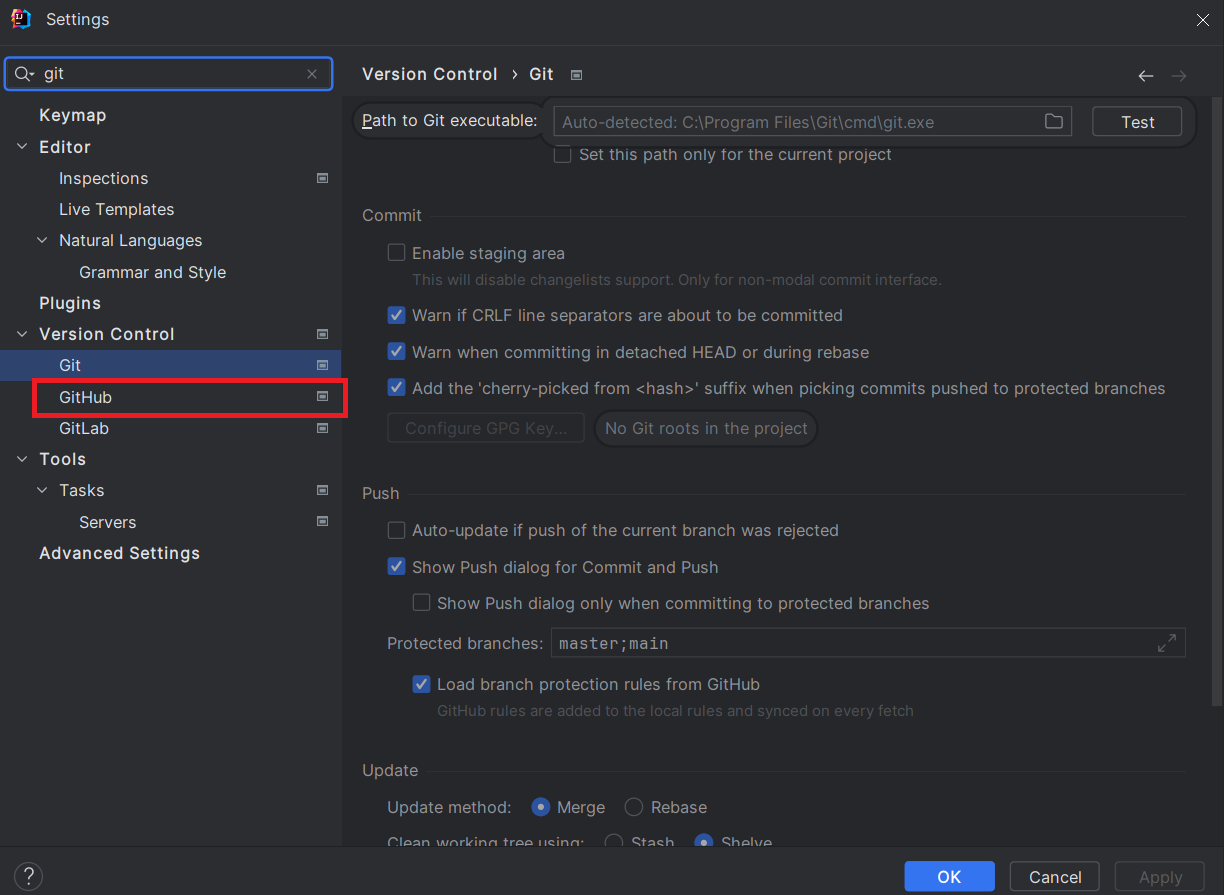Close the Settings dialog window

[1203, 20]
